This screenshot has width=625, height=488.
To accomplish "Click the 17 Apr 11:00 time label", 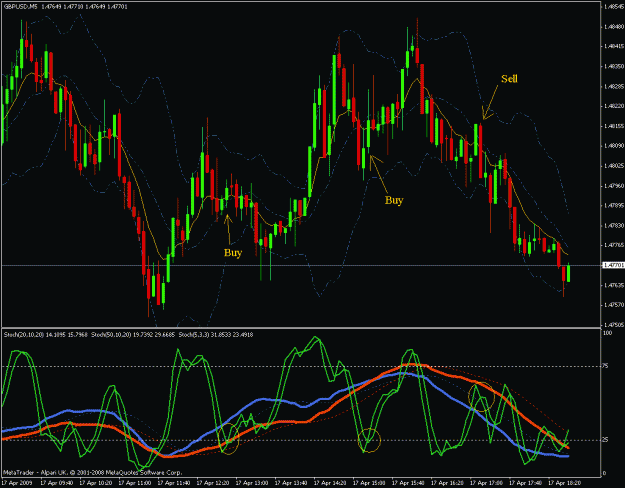I will tap(134, 483).
